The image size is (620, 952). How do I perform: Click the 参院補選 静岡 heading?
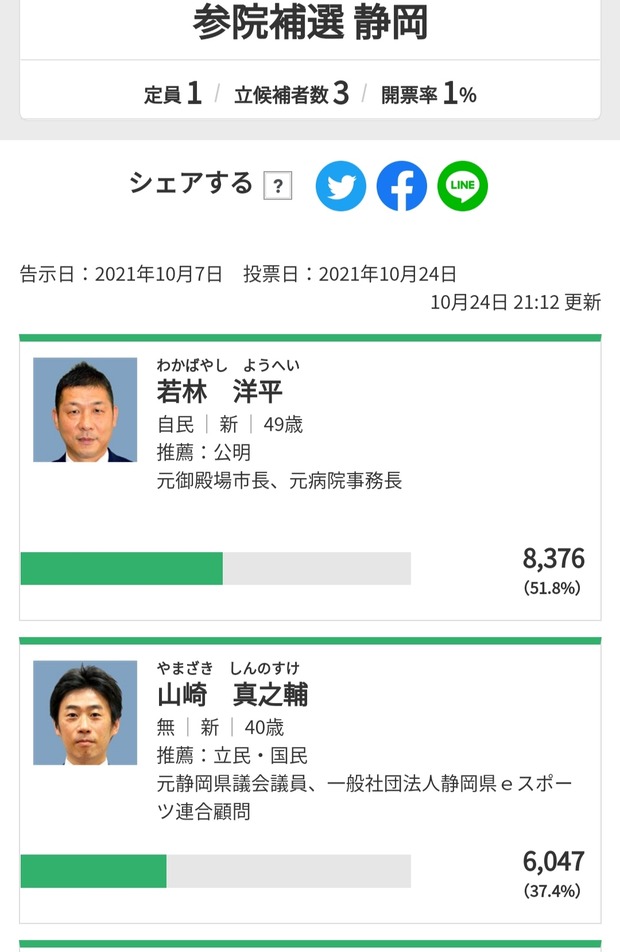pos(310,24)
